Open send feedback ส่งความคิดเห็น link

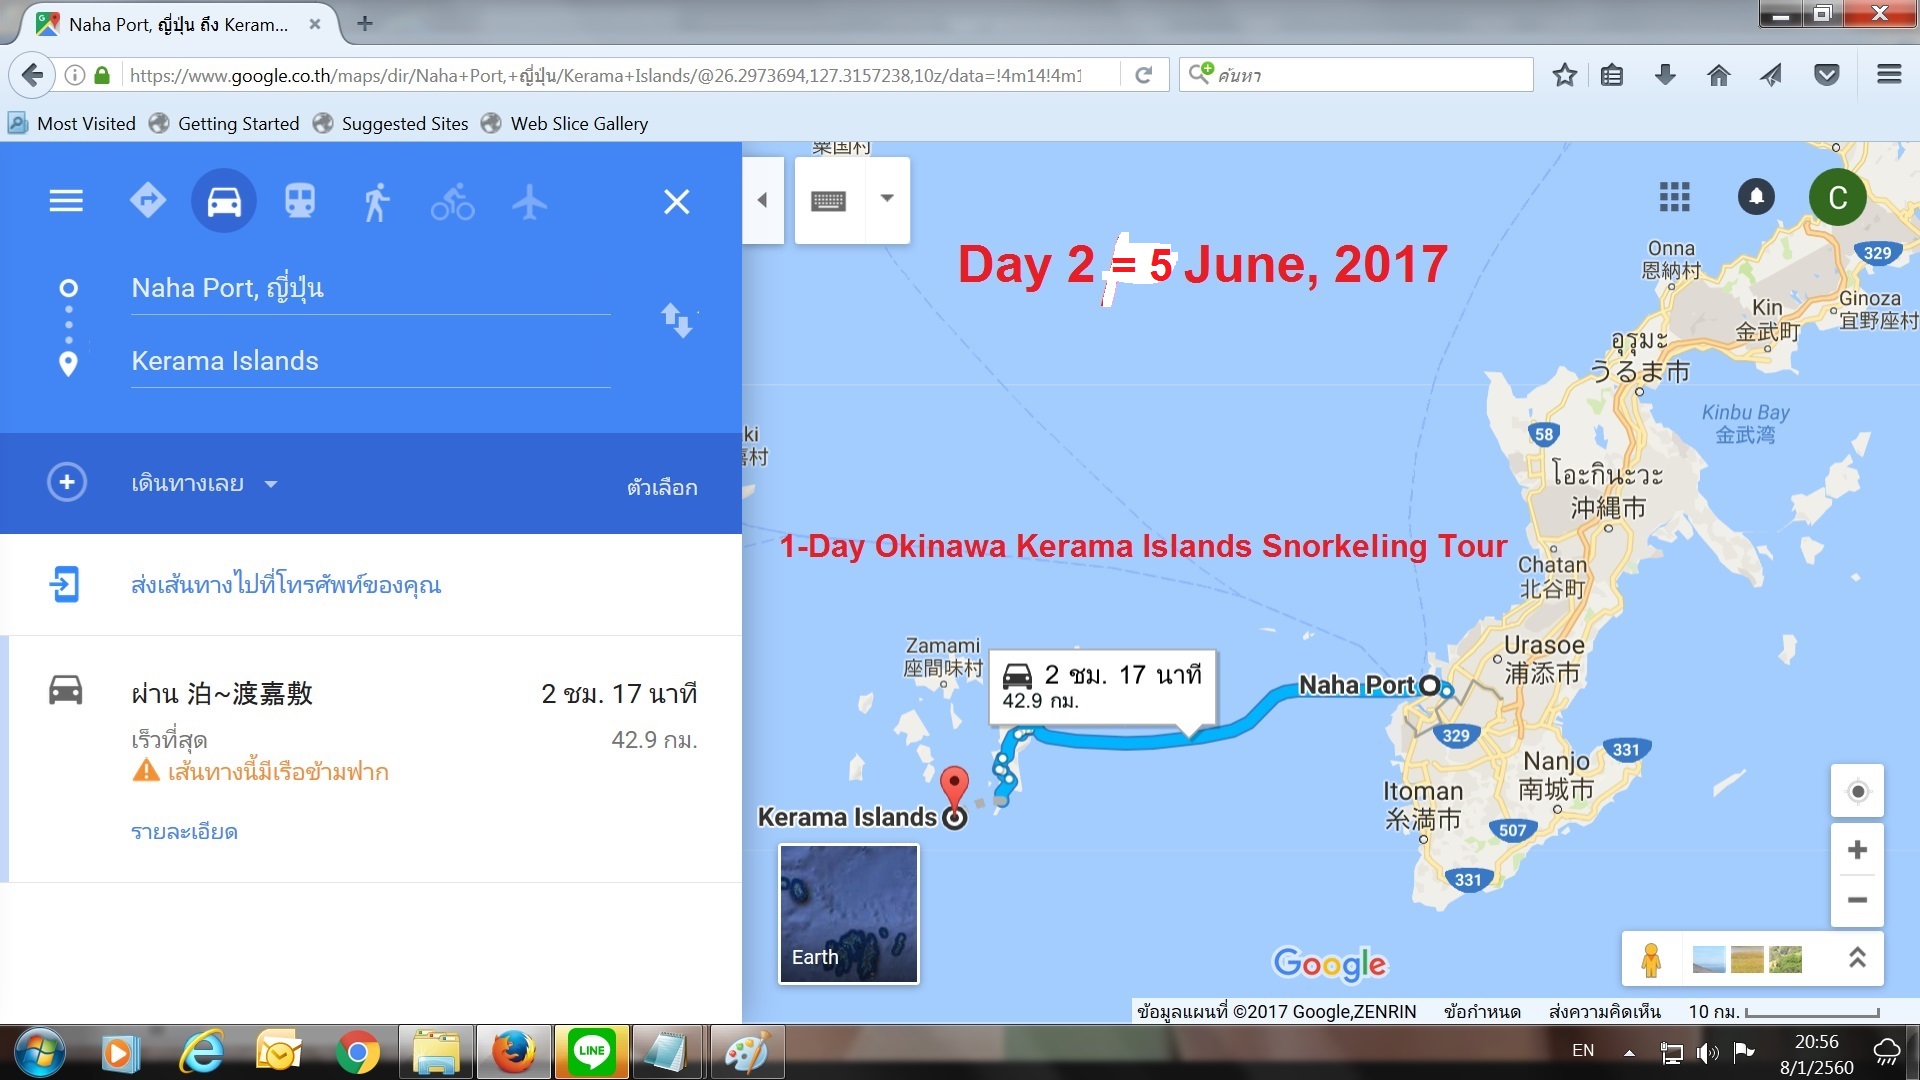click(x=1605, y=1012)
